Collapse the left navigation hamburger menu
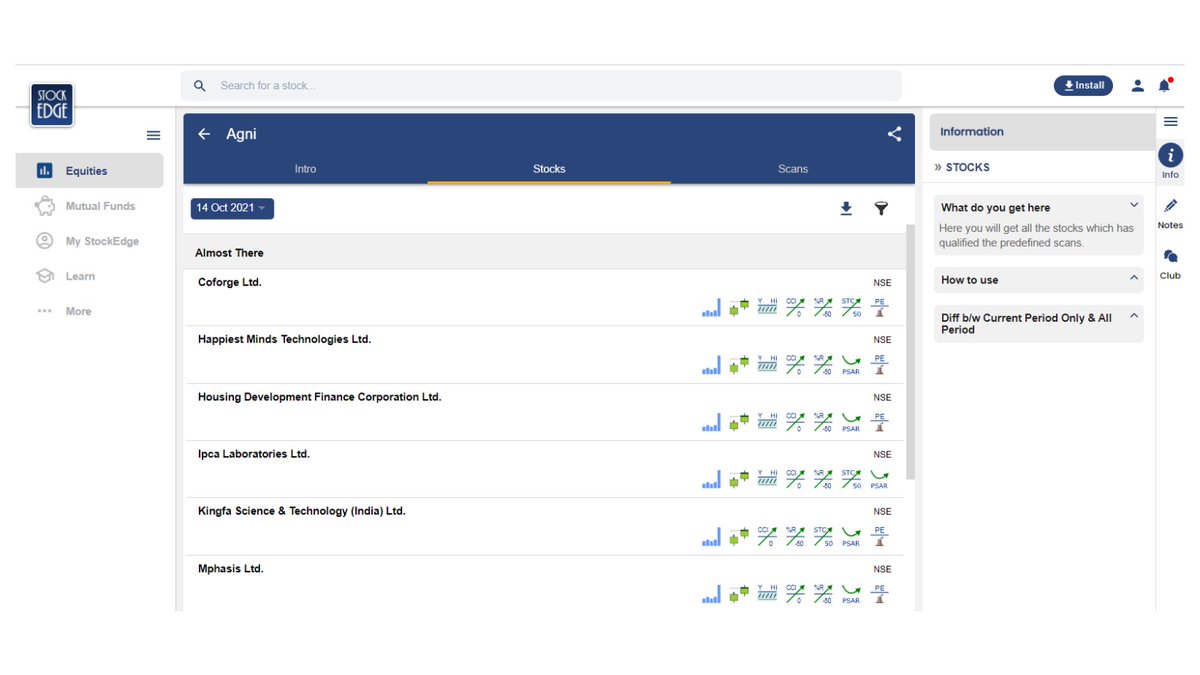The image size is (1200, 675). [153, 135]
